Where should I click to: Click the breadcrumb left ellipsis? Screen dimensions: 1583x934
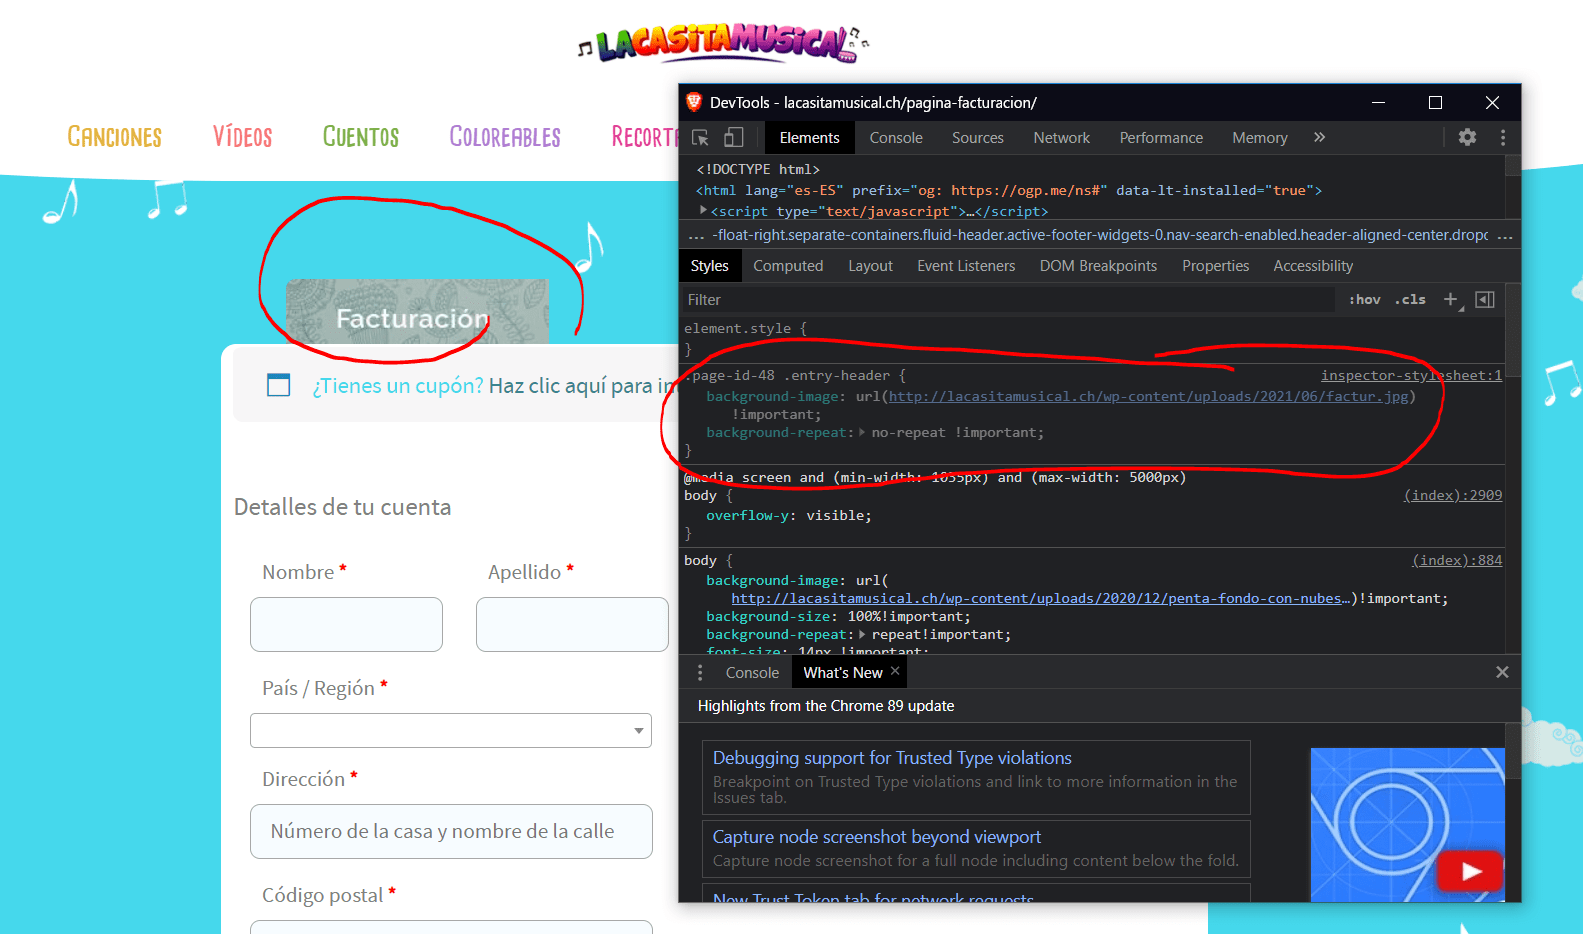(x=696, y=236)
